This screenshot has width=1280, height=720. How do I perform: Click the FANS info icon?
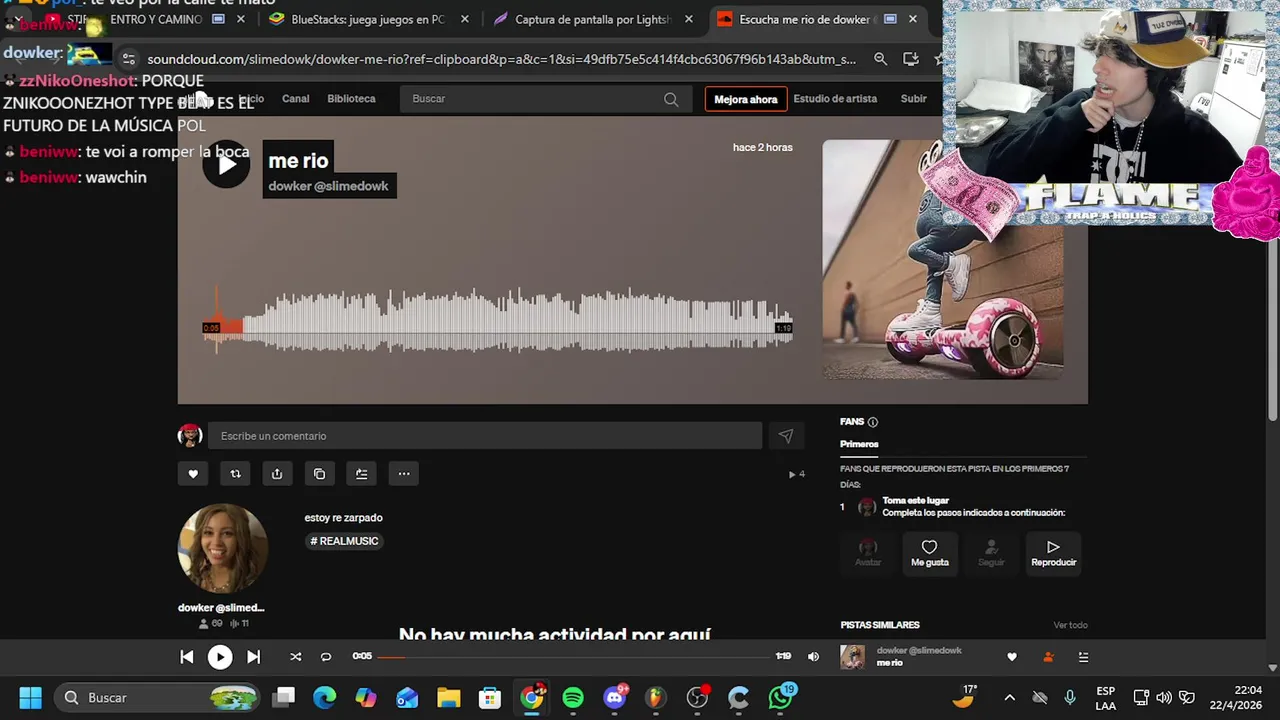873,422
